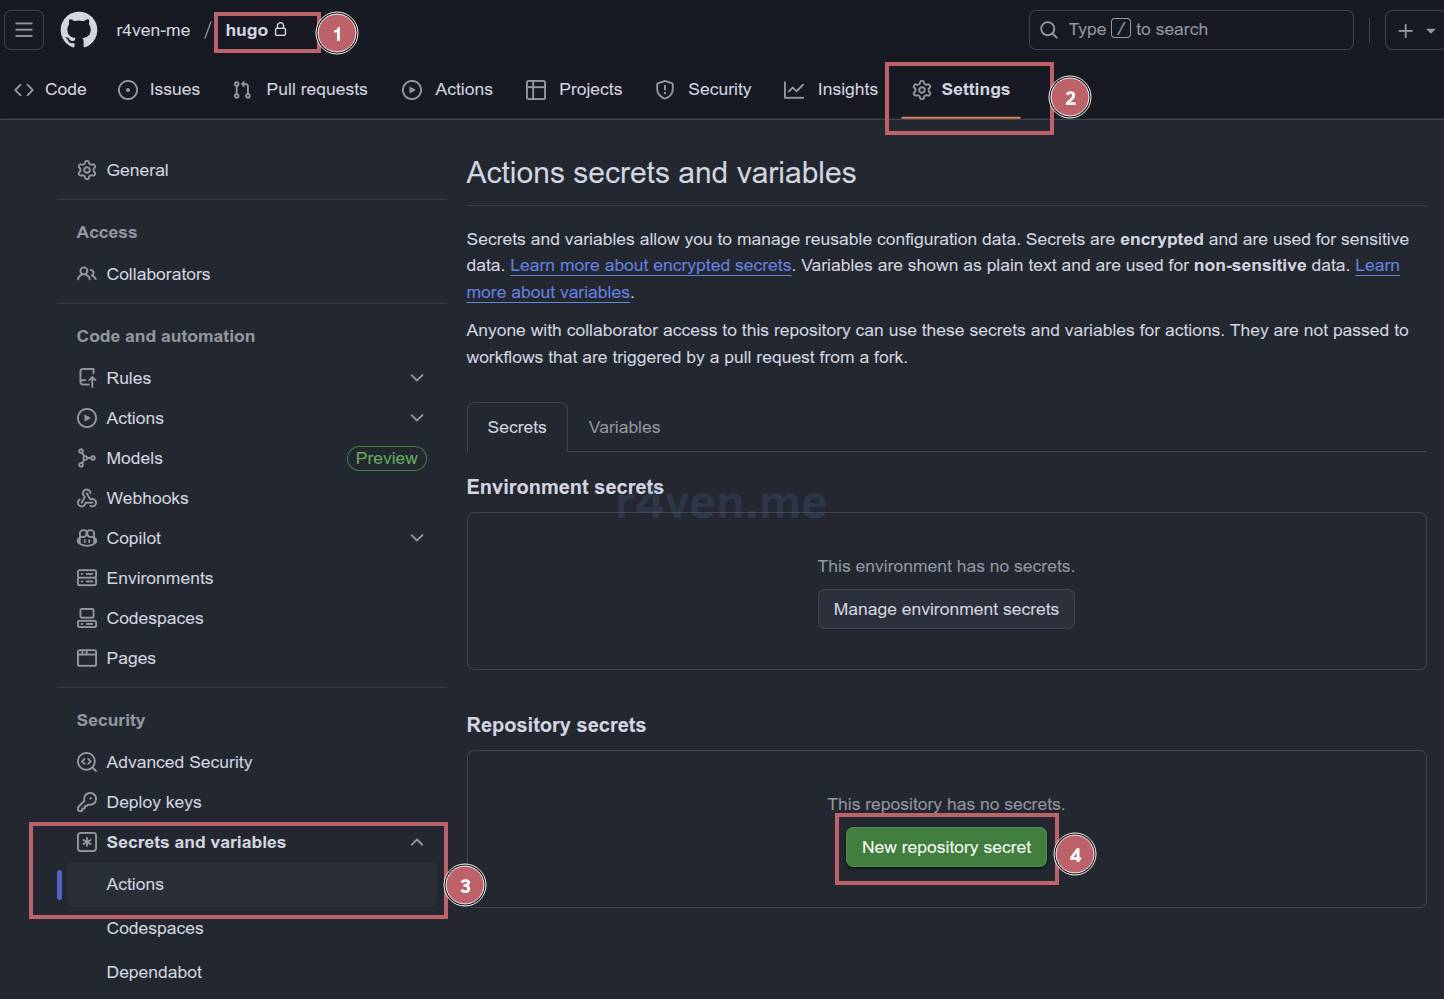The image size is (1444, 999).
Task: Click the Pages browser icon
Action: (87, 658)
